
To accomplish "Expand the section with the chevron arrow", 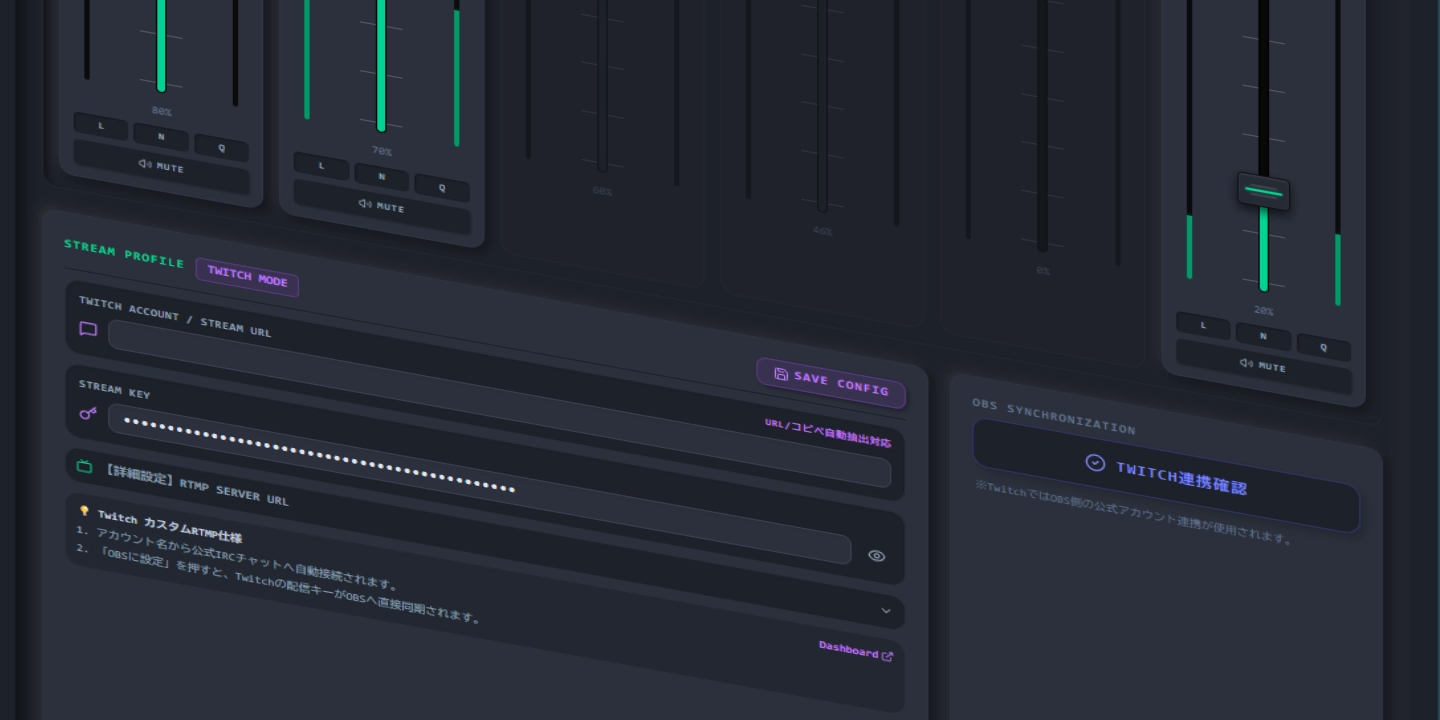I will pyautogui.click(x=886, y=611).
